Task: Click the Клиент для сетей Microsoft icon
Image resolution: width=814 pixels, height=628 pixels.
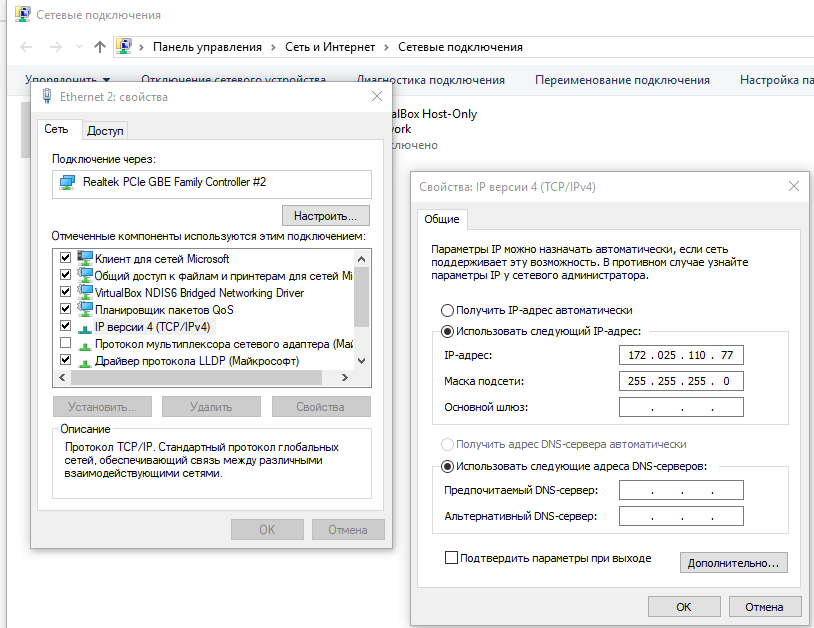Action: (85, 258)
